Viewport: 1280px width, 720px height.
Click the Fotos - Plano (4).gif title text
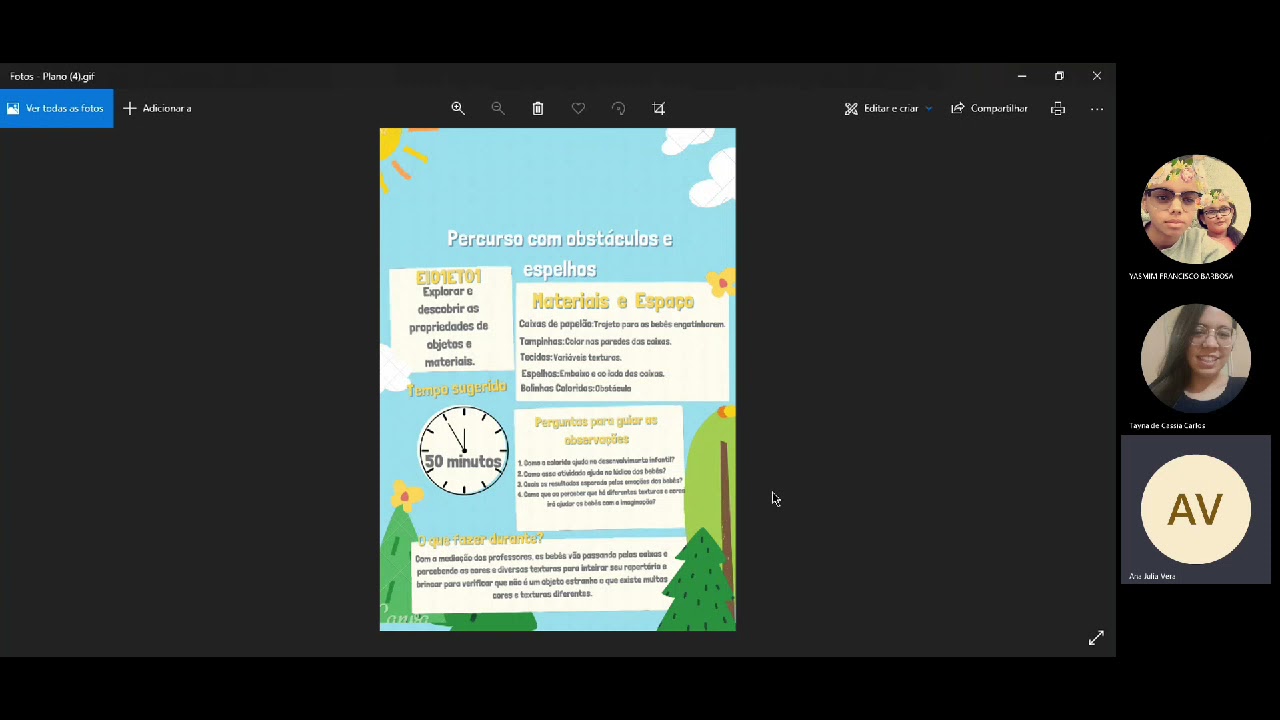(x=52, y=76)
